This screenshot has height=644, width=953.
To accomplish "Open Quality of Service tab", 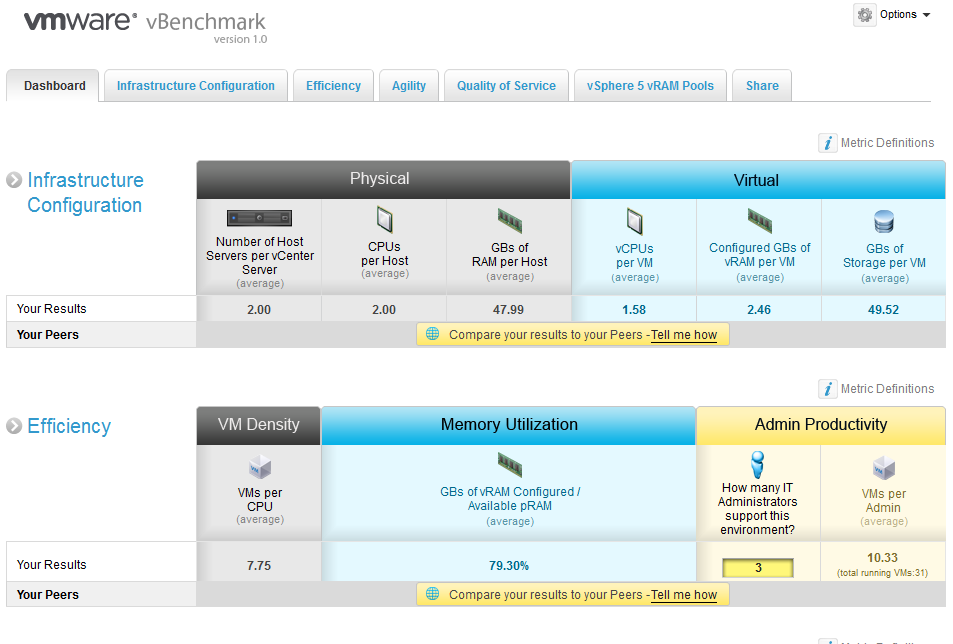I will (x=506, y=86).
